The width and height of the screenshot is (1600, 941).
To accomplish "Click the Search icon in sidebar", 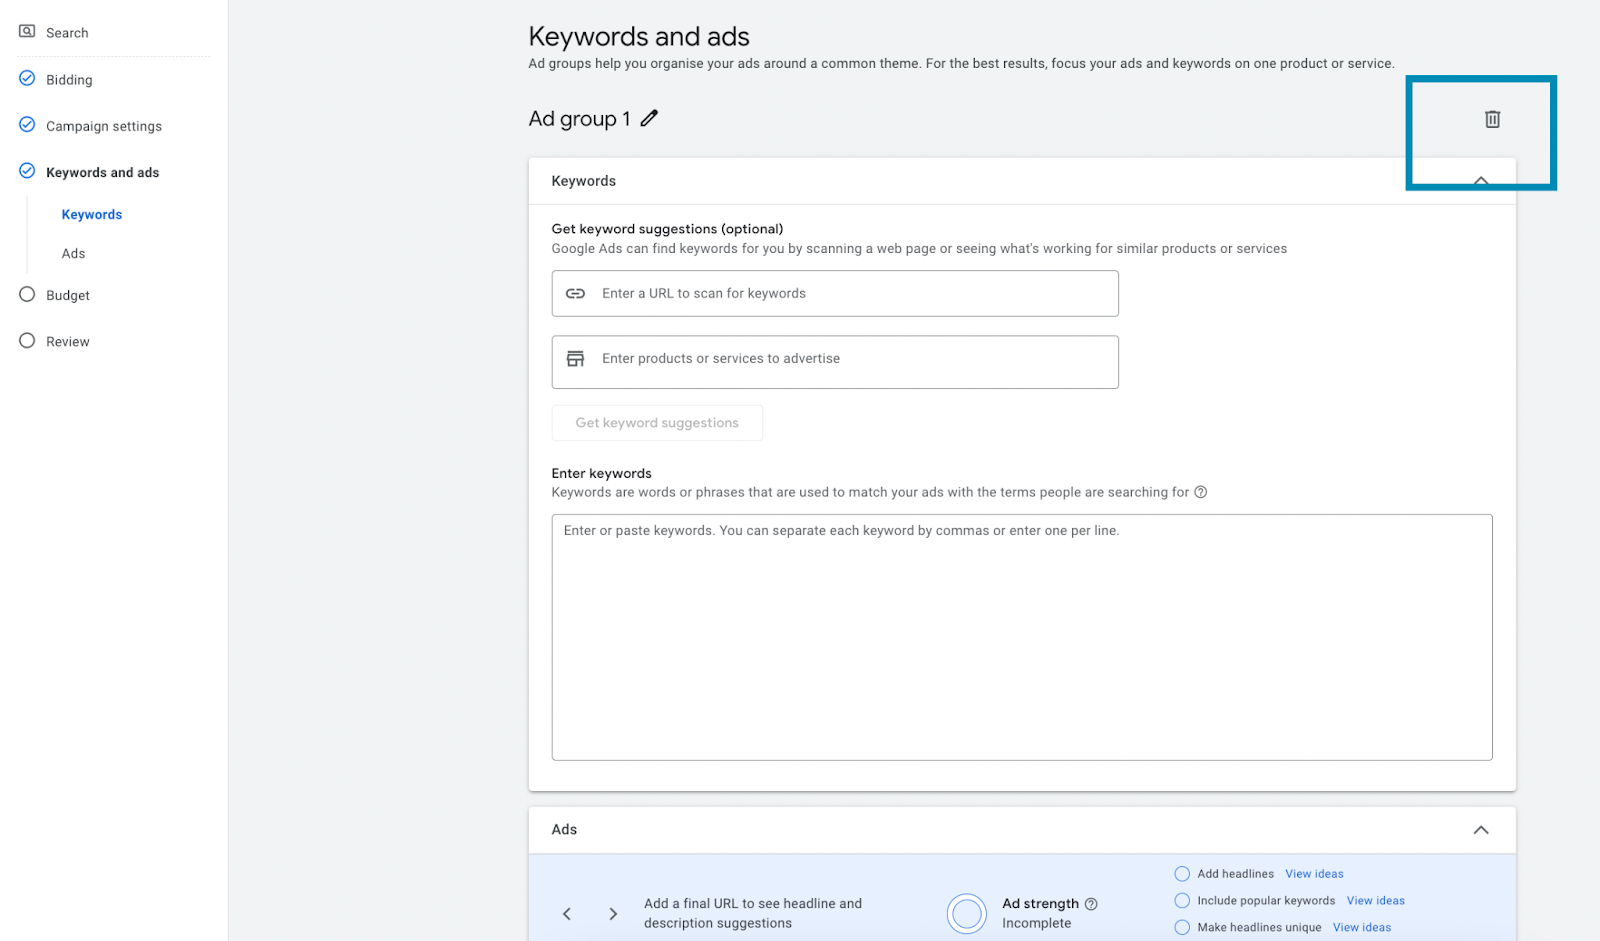I will 27,32.
